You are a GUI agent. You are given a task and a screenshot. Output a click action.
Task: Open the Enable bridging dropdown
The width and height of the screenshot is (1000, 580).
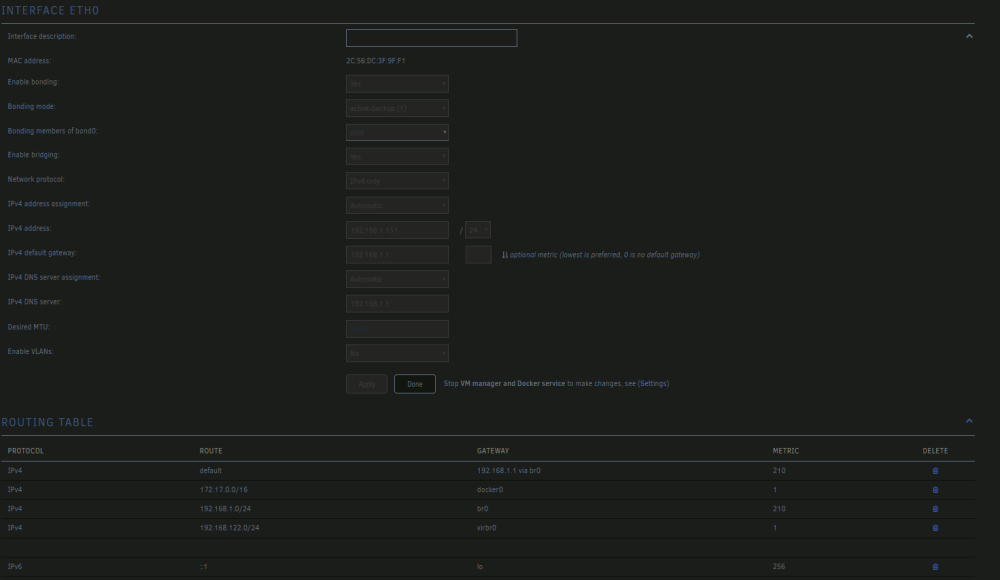click(397, 156)
